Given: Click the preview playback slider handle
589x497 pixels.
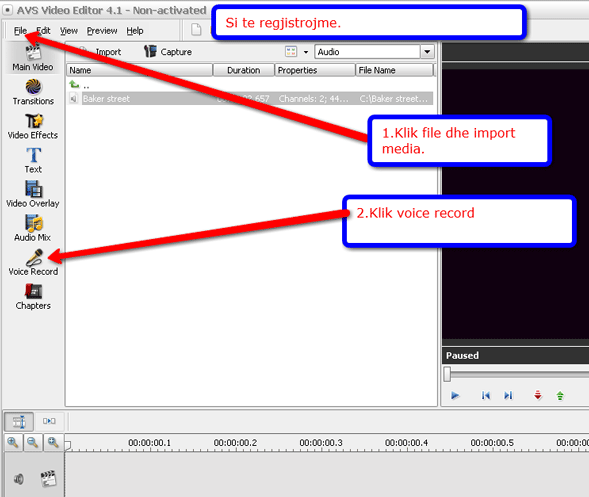Looking at the screenshot, I should tap(447, 374).
